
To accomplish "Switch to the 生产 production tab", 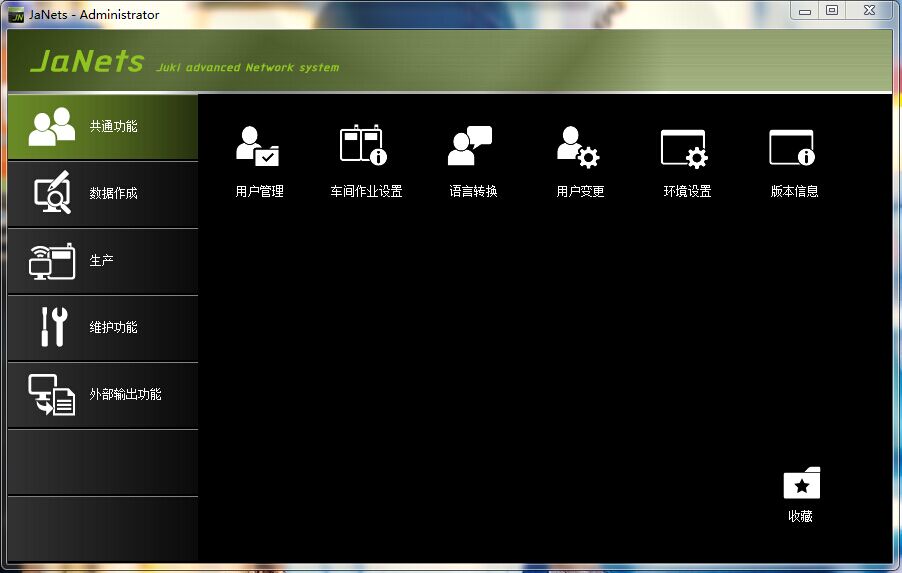I will click(x=103, y=262).
